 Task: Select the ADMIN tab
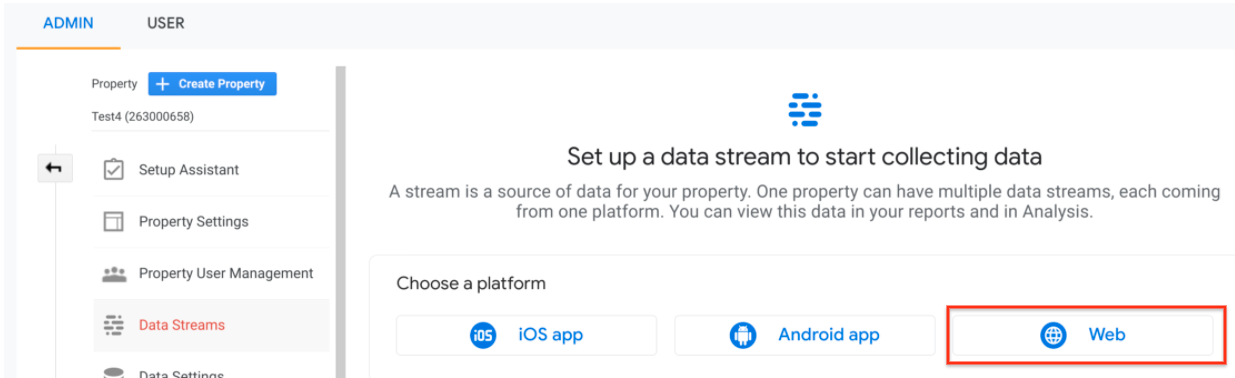pos(68,23)
